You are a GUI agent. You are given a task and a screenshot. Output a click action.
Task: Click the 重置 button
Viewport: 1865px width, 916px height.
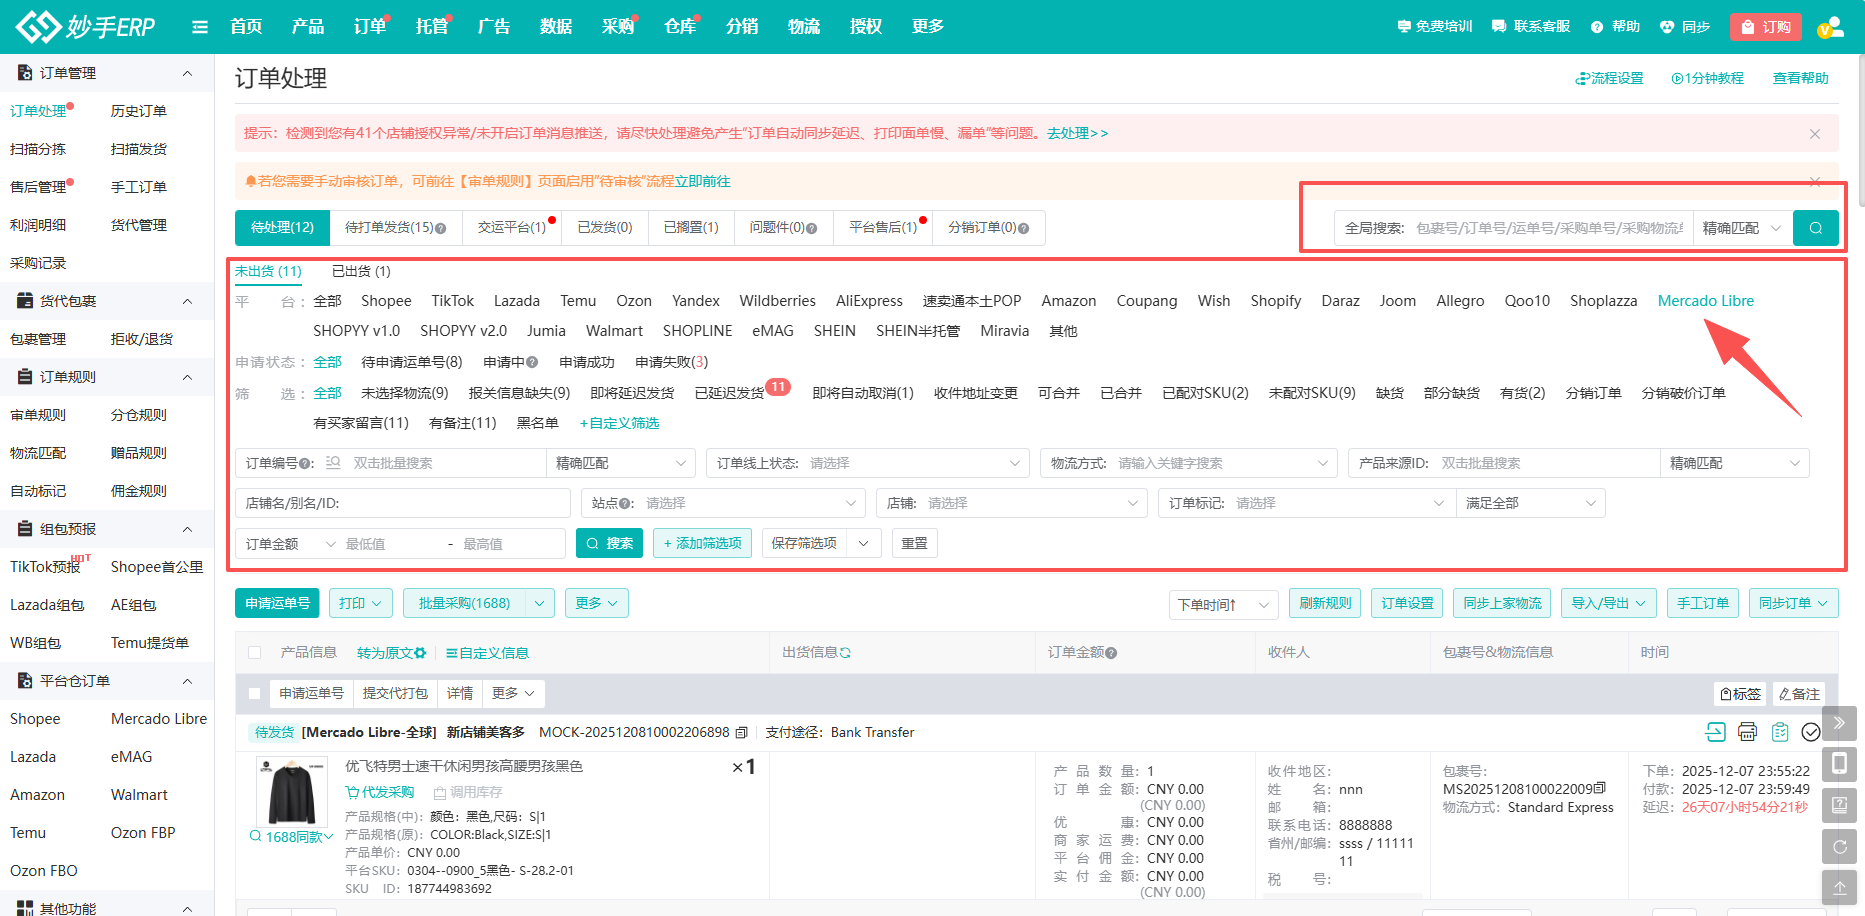click(x=914, y=543)
